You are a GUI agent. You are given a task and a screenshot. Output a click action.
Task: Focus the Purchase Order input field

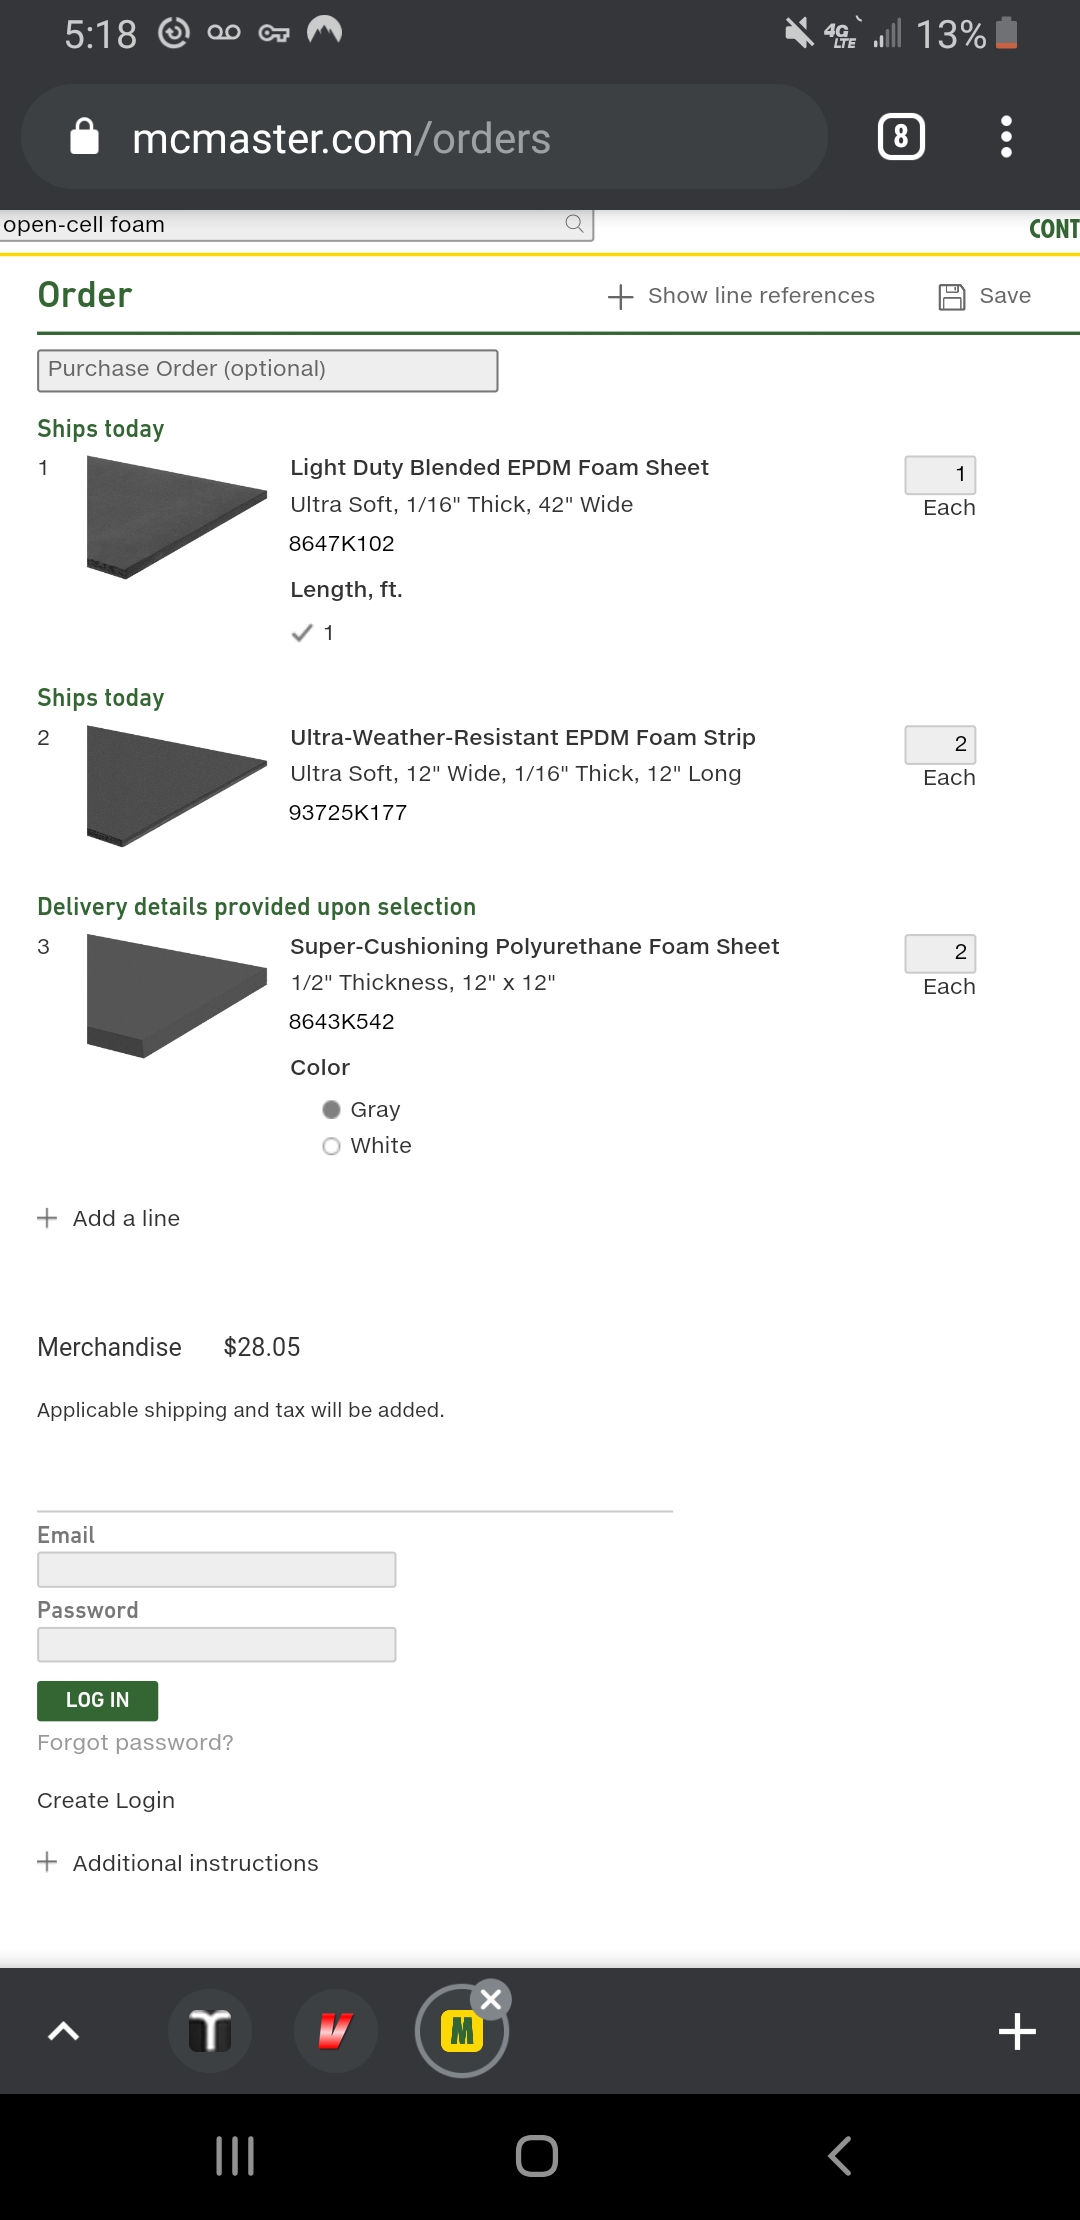267,370
